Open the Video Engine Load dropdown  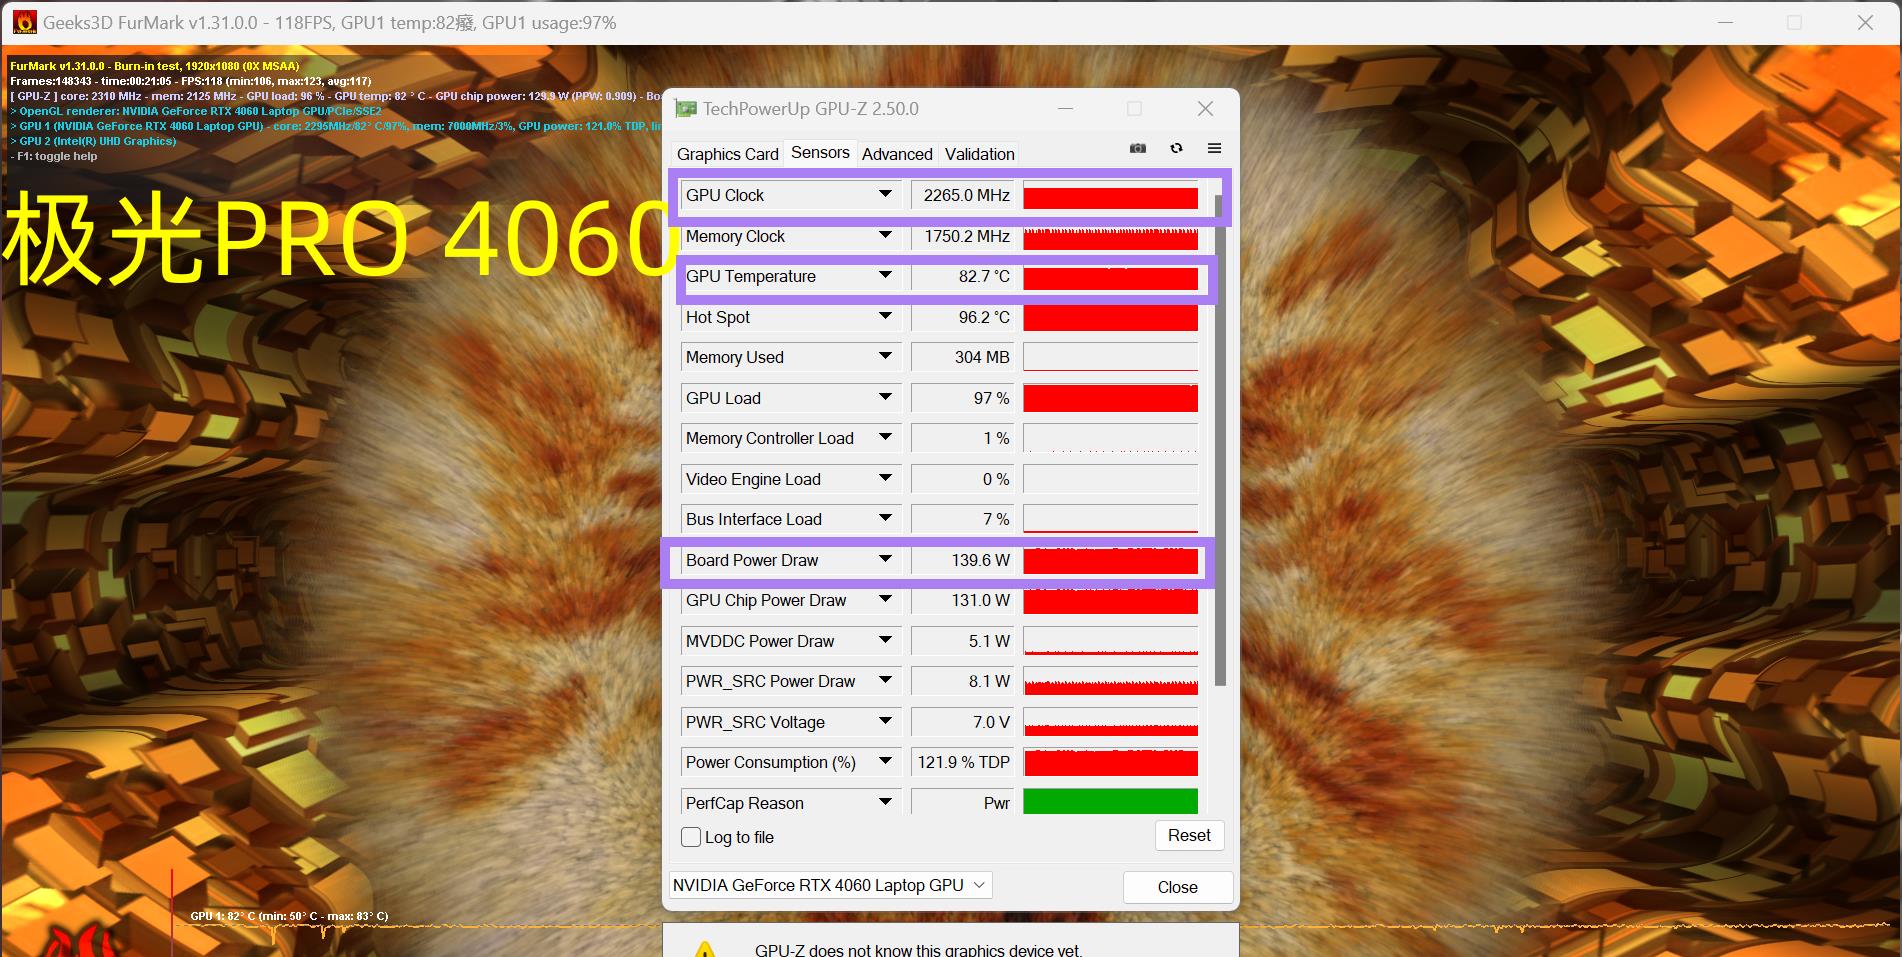(885, 479)
